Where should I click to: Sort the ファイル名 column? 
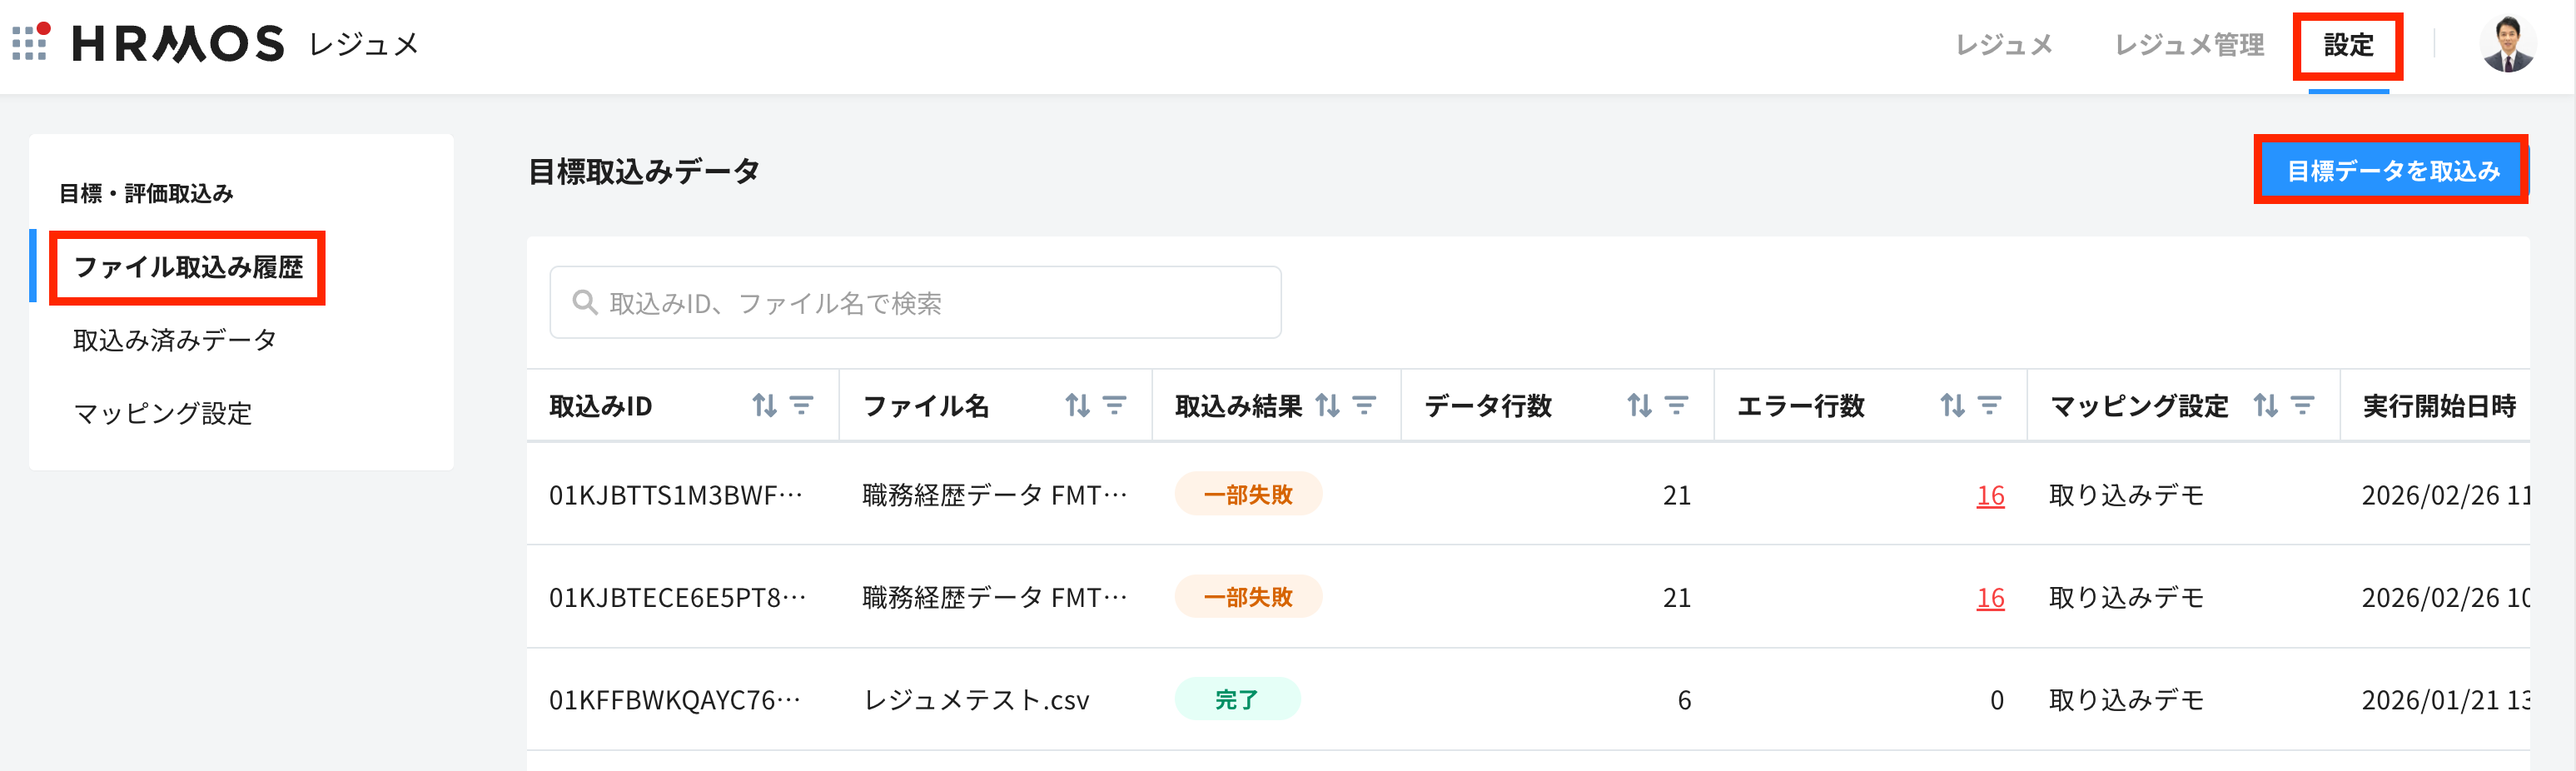[x=1077, y=405]
